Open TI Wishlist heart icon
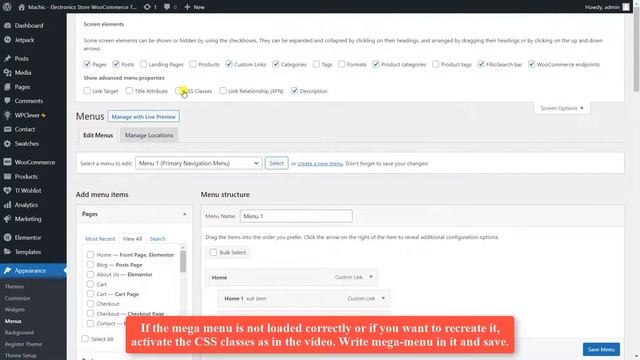This screenshot has width=640, height=360. (x=7, y=190)
